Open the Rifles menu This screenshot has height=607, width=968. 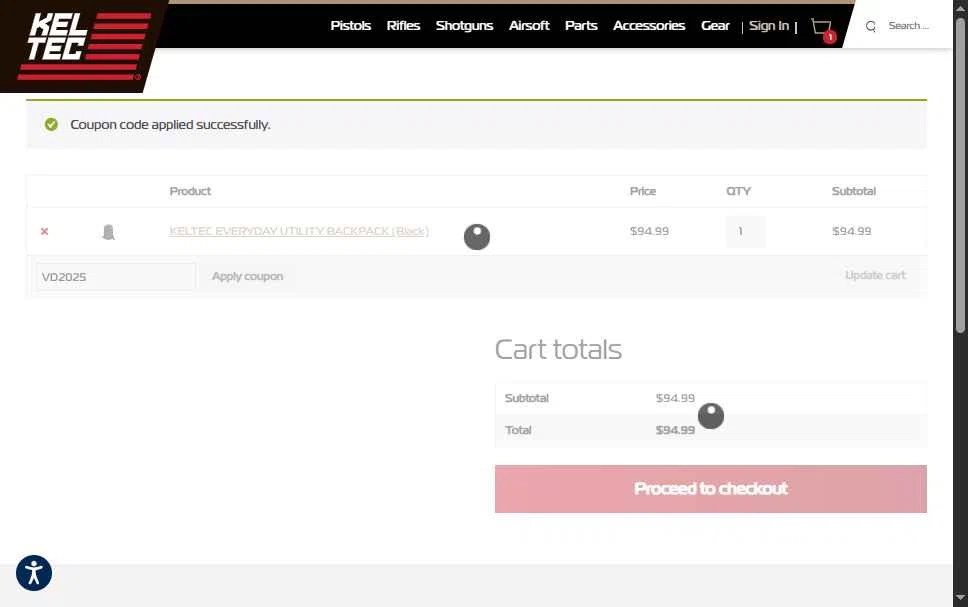[x=403, y=25]
